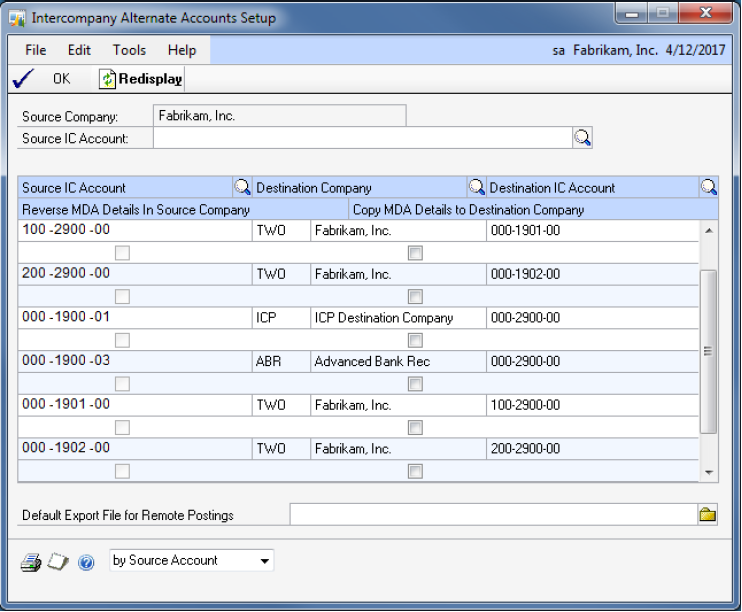Click the Redisplay button

141,78
